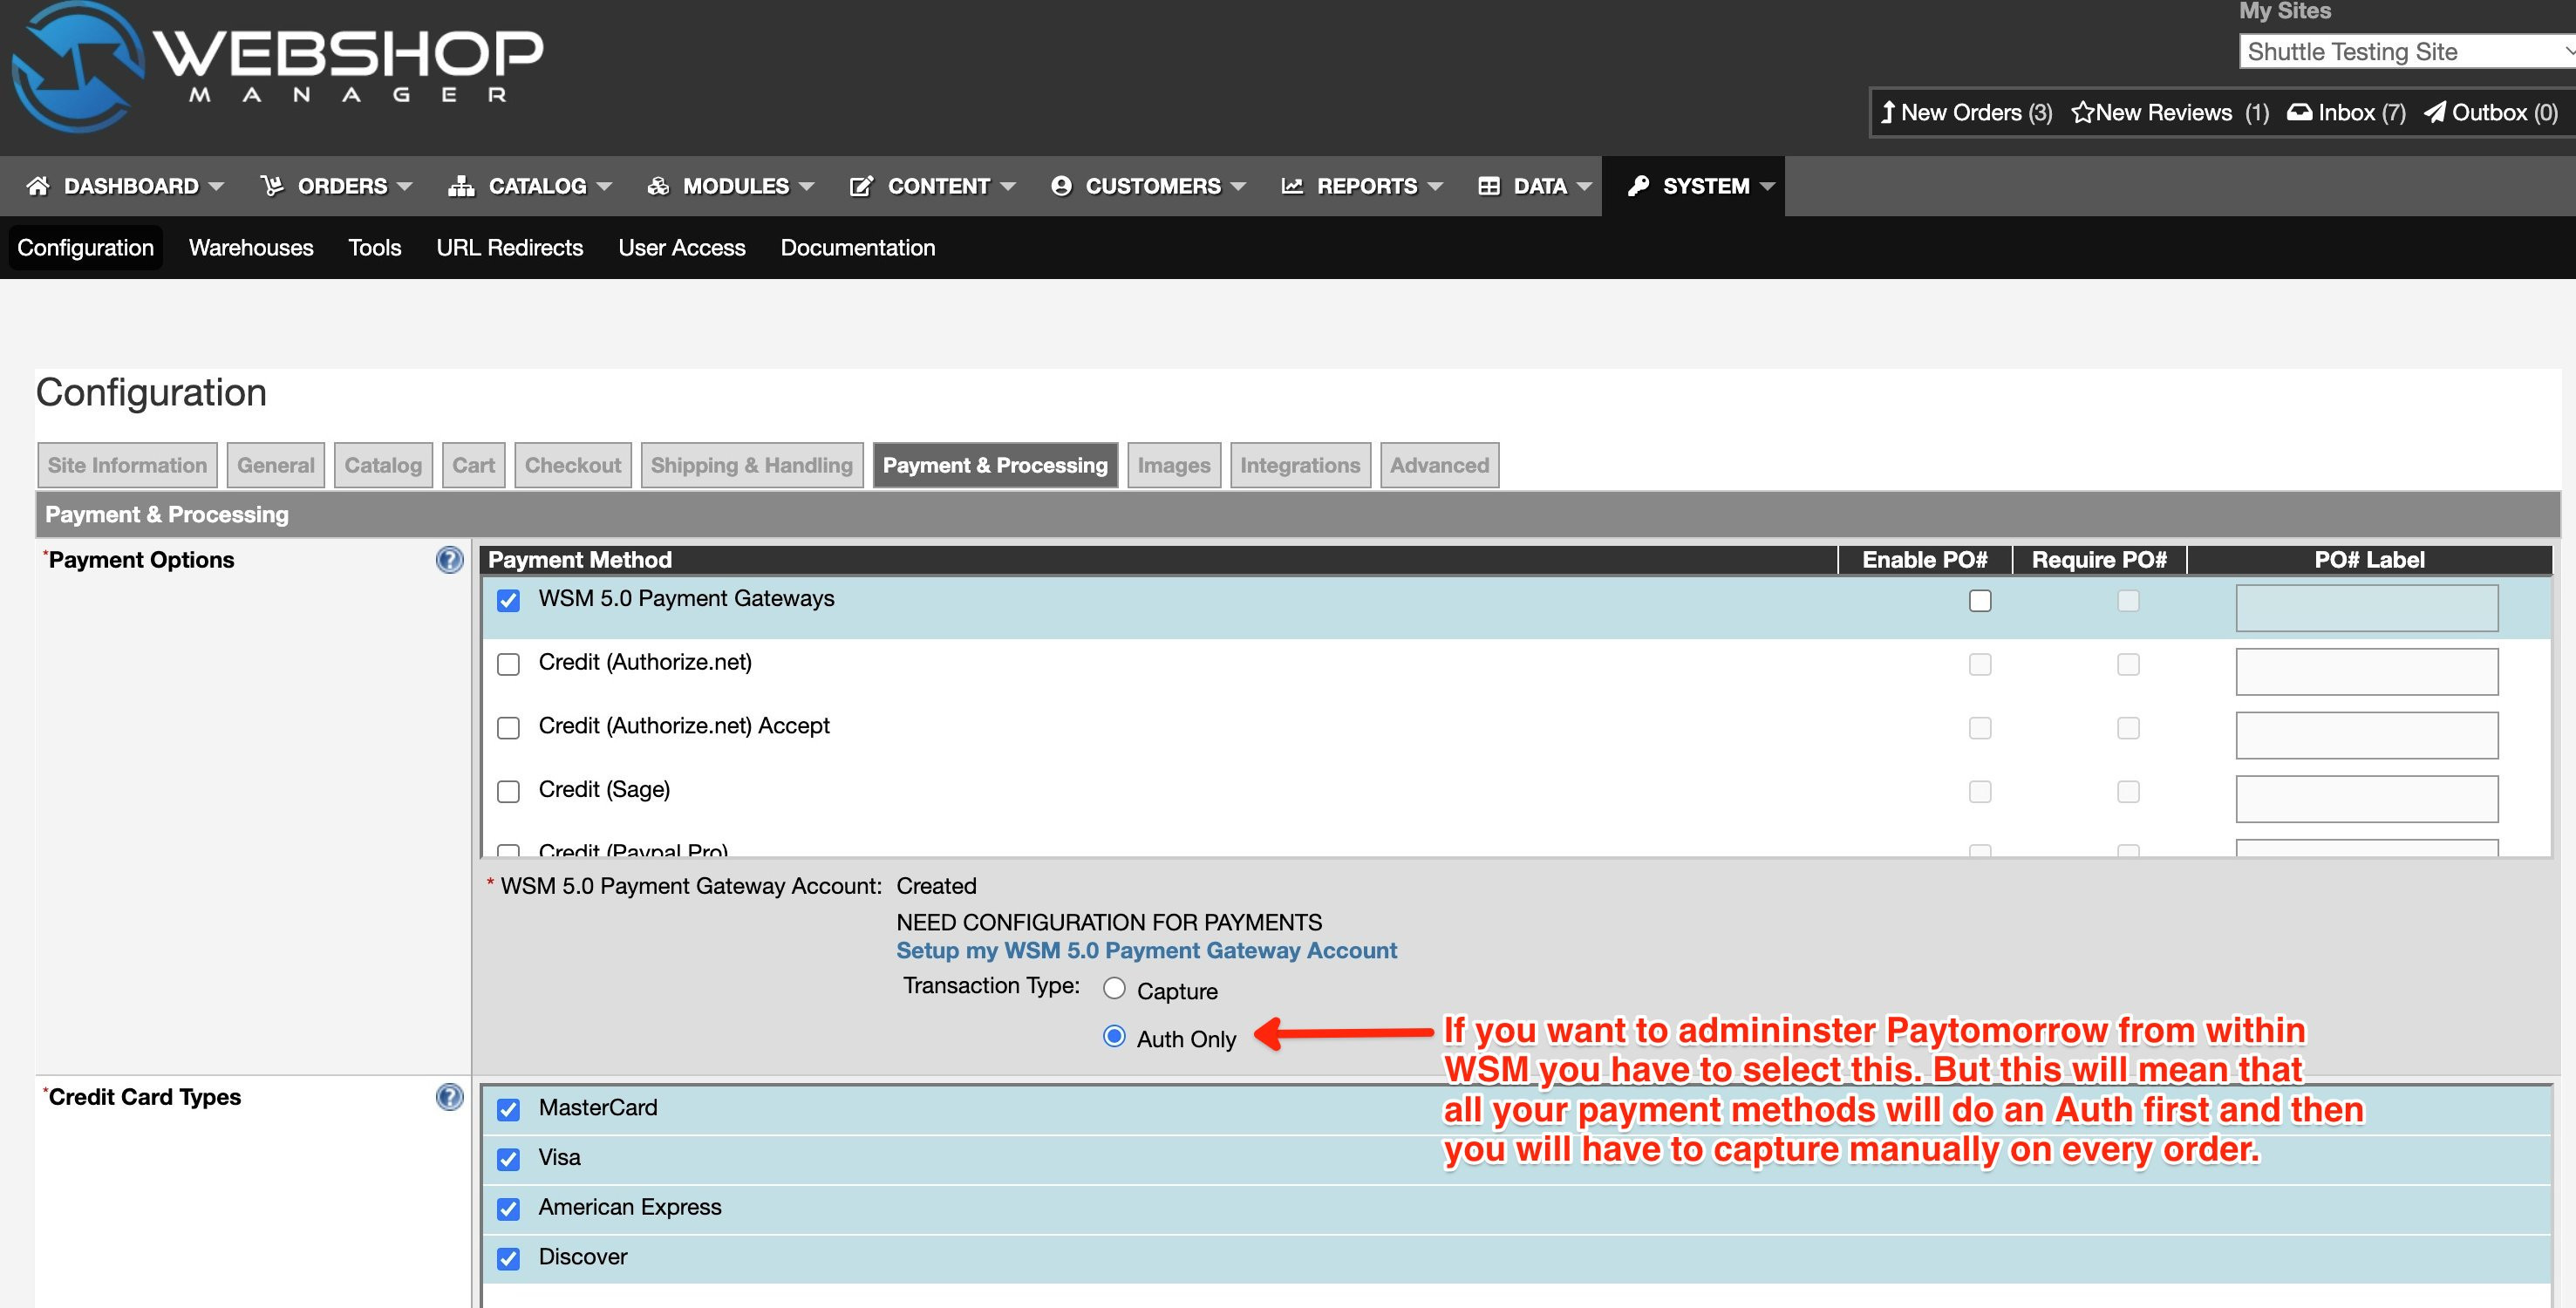Select the Capture transaction type radio
The height and width of the screenshot is (1308, 2576).
[x=1114, y=989]
